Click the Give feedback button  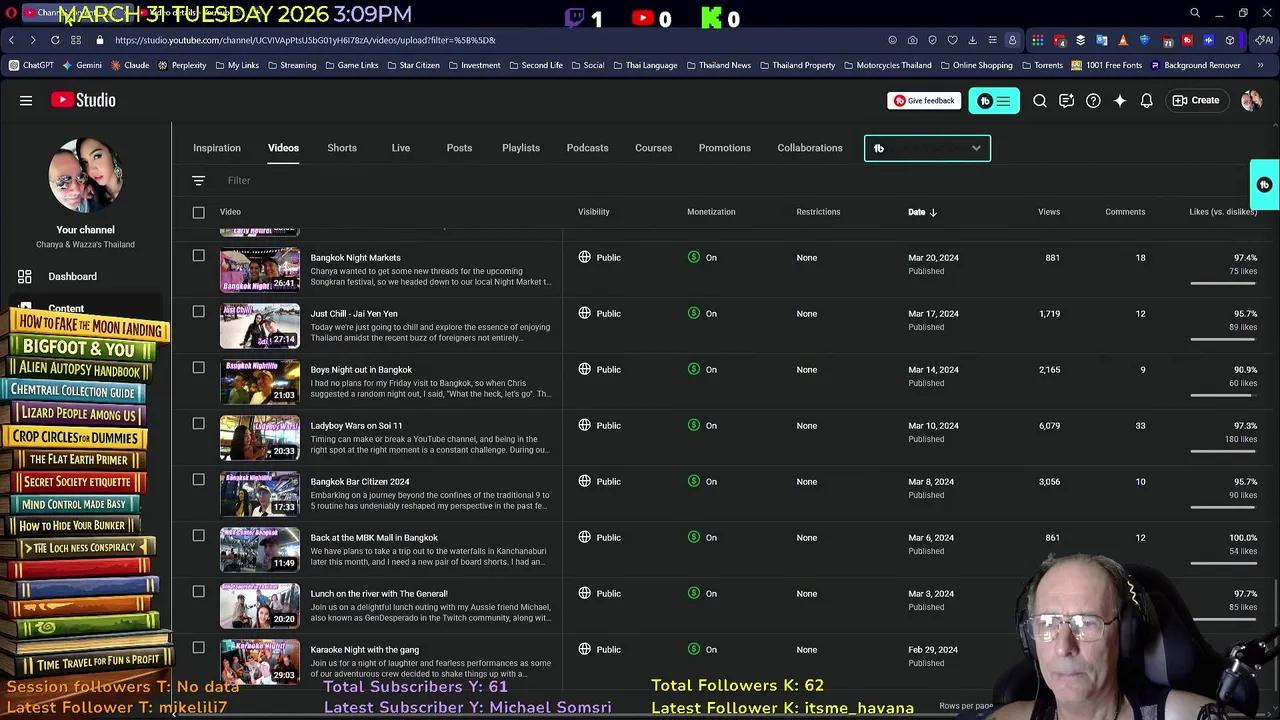(x=924, y=100)
